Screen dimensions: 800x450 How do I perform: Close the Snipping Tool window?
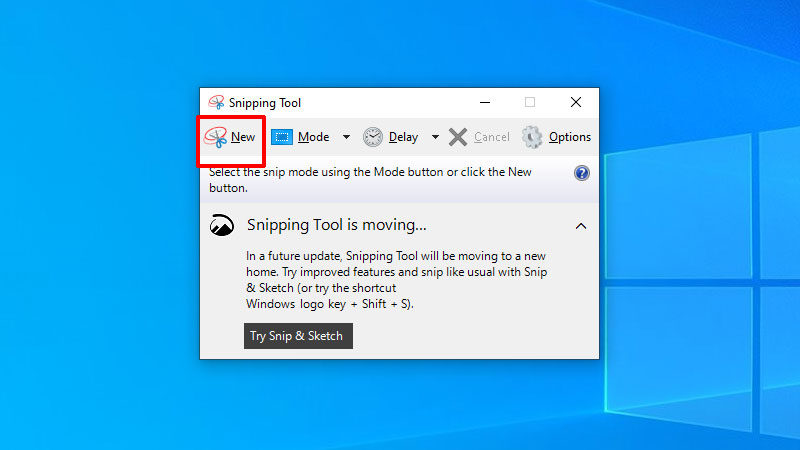[576, 103]
